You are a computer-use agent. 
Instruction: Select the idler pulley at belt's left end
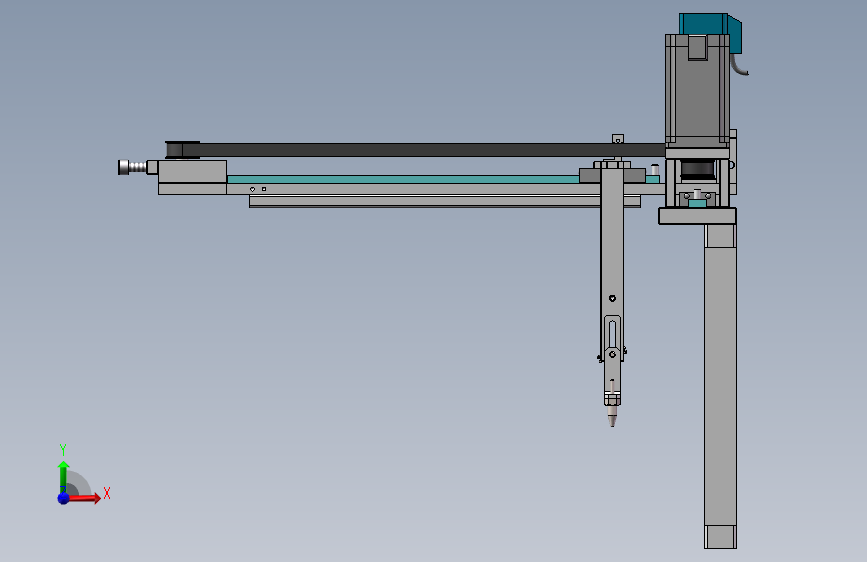click(x=182, y=150)
